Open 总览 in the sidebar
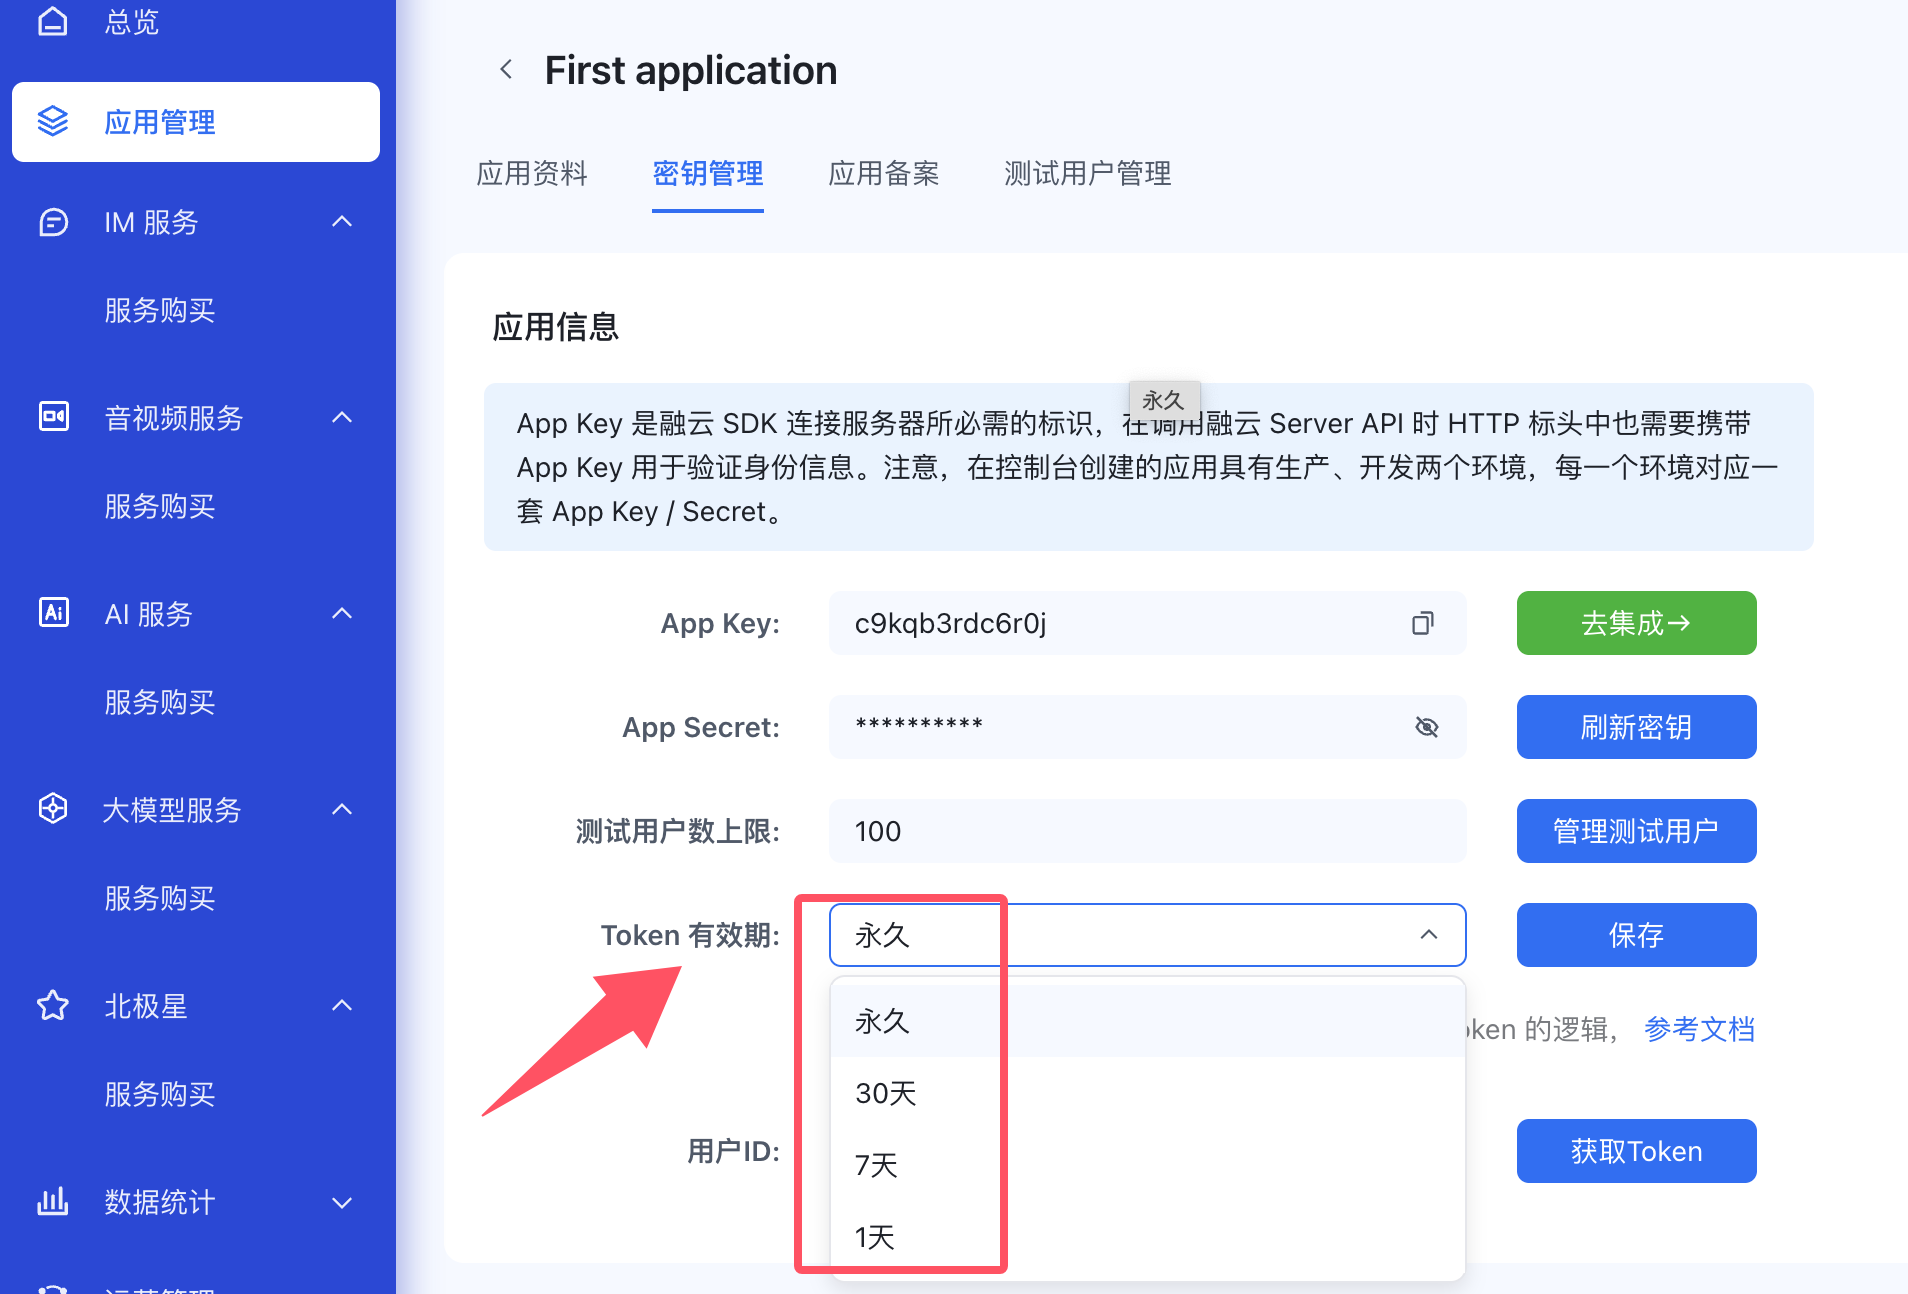Viewport: 1908px width, 1294px height. click(132, 21)
